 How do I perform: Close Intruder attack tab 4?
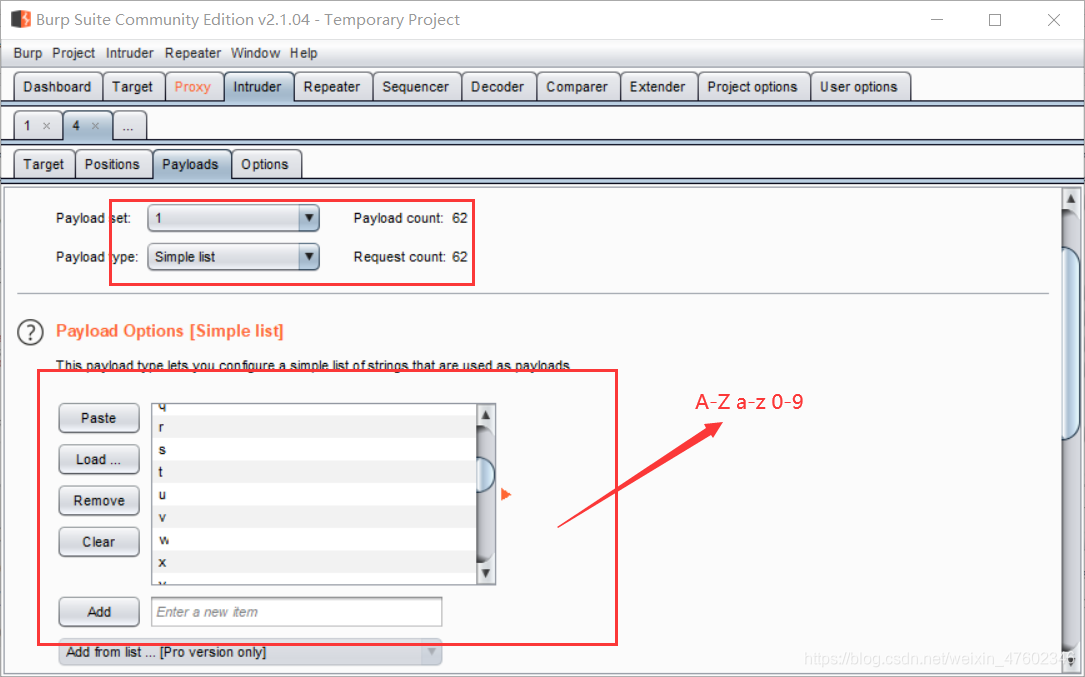pyautogui.click(x=95, y=126)
